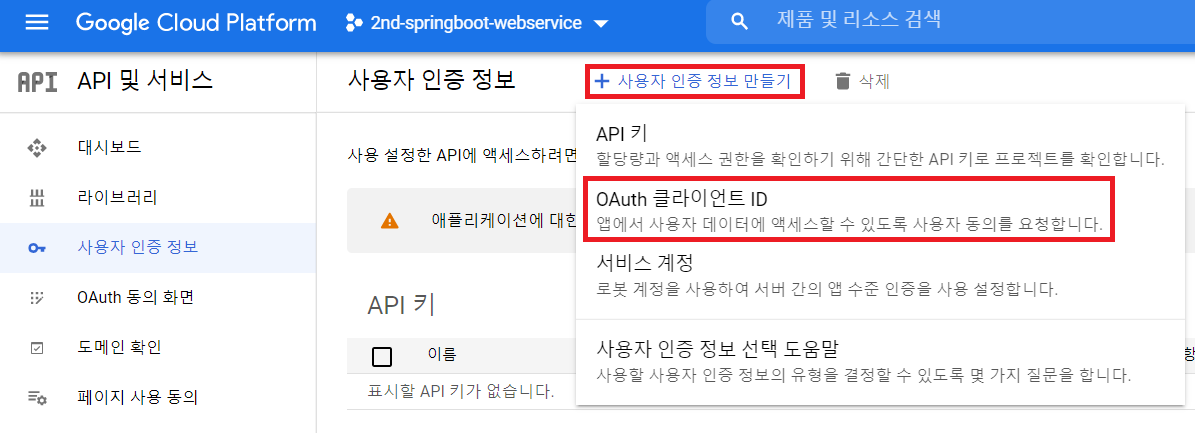Choose '사용자 인증 정보 선택 도움말' option

(x=879, y=362)
